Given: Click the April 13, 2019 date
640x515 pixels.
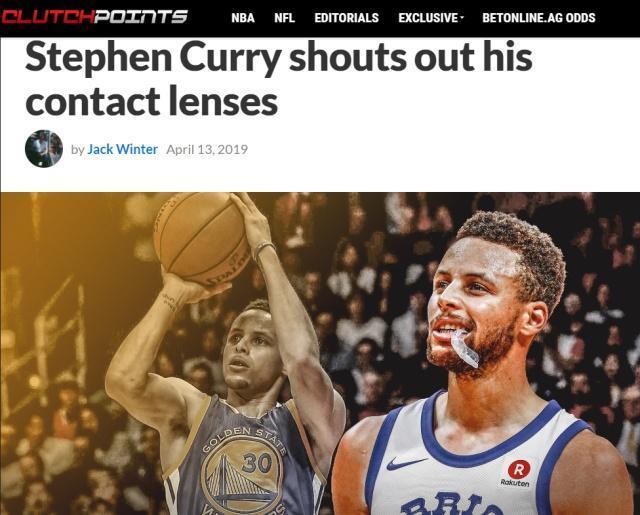Looking at the screenshot, I should click(207, 149).
